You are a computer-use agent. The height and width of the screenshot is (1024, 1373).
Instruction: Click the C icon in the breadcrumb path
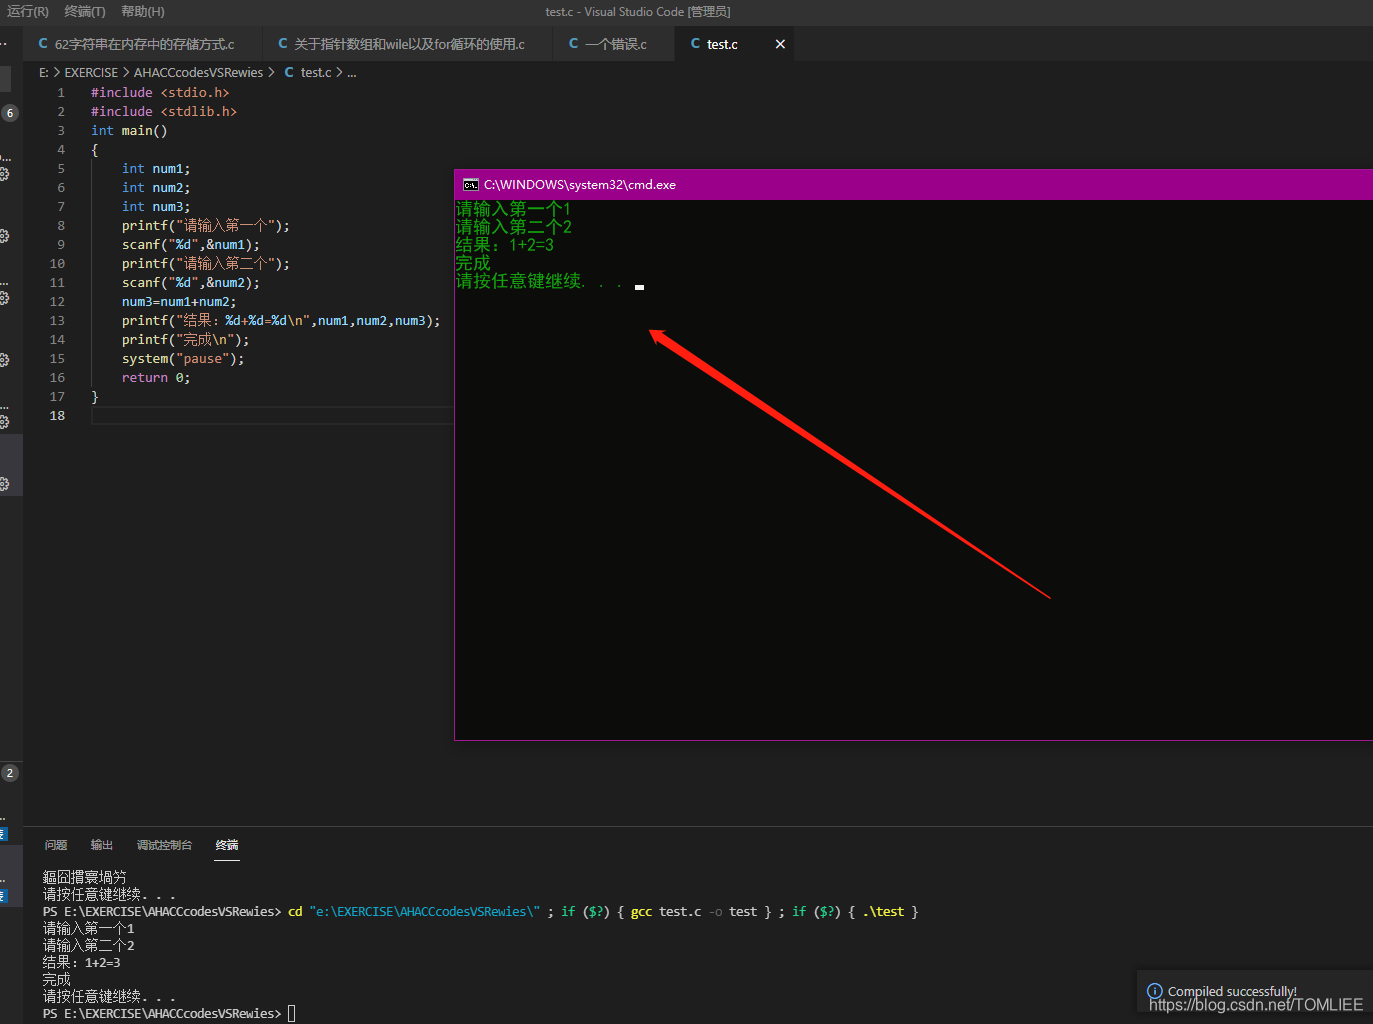289,72
